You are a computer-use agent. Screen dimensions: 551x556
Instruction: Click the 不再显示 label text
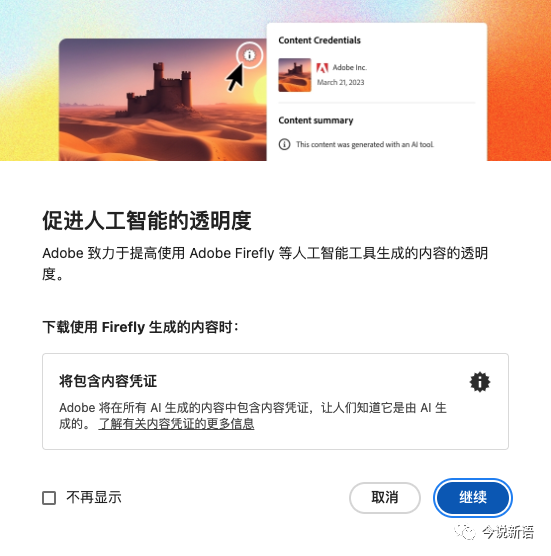click(94, 497)
